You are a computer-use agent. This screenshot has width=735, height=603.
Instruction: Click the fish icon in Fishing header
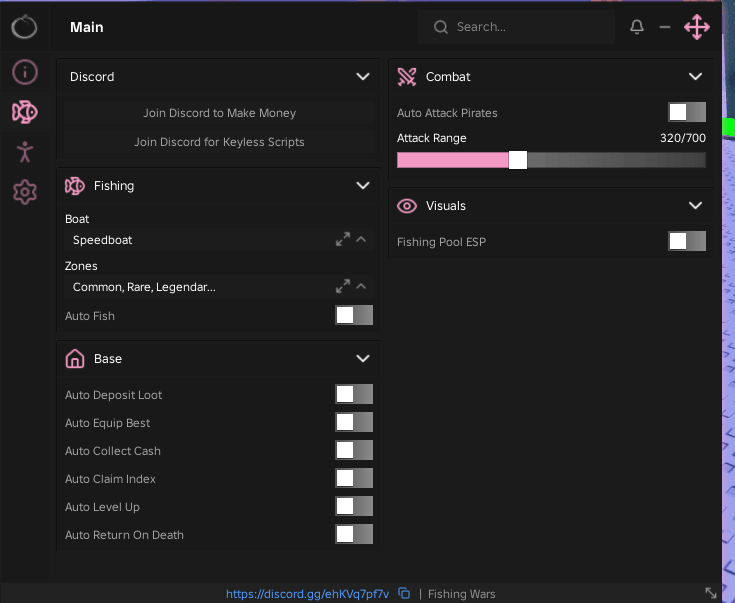click(x=75, y=186)
